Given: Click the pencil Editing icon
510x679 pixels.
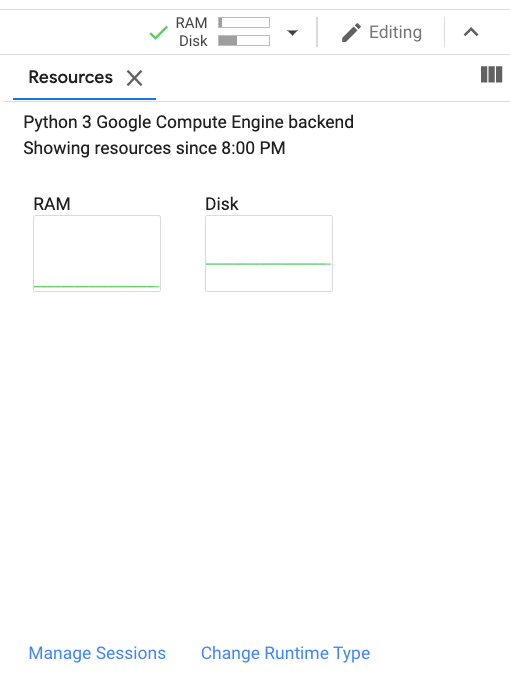Looking at the screenshot, I should coord(351,32).
